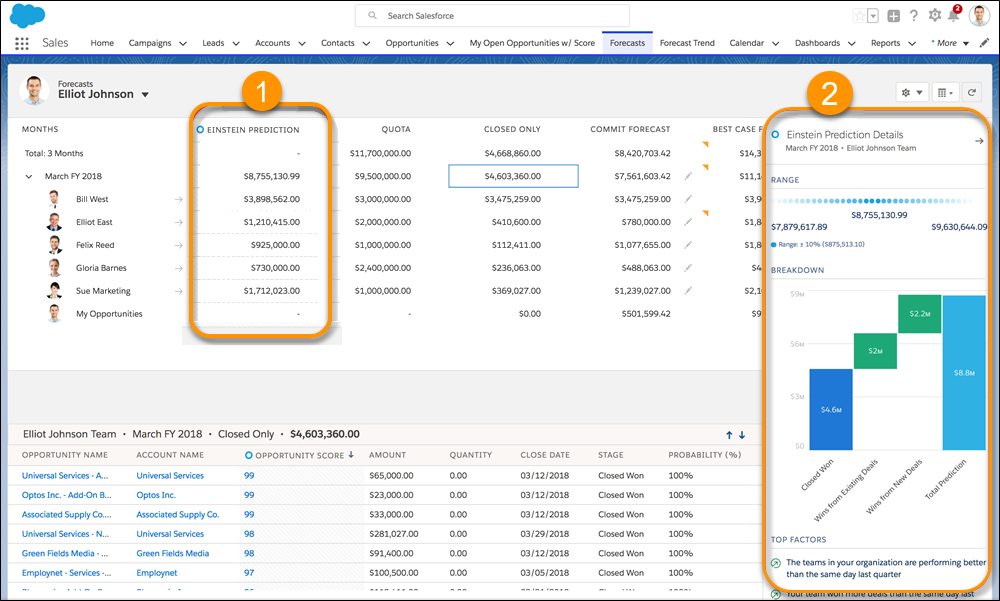Open the Contacts tab dropdown chevron
This screenshot has width=1000, height=601.
[366, 43]
